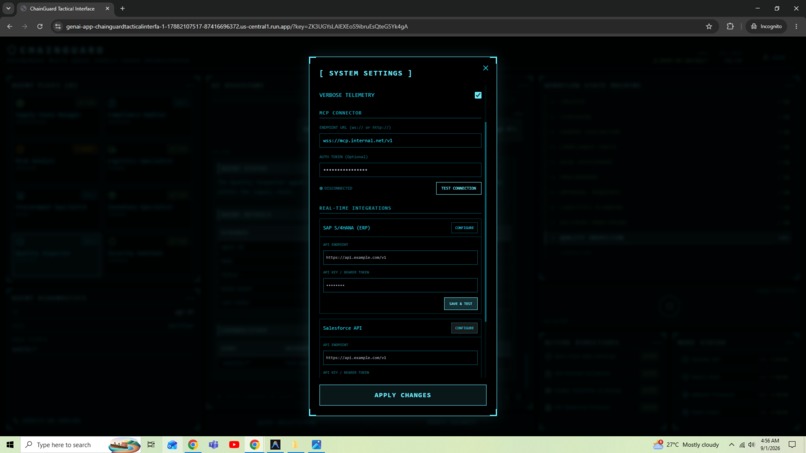The image size is (806, 453).
Task: Click Configure for SAP S/4HANA (ERP)
Action: coord(464,228)
